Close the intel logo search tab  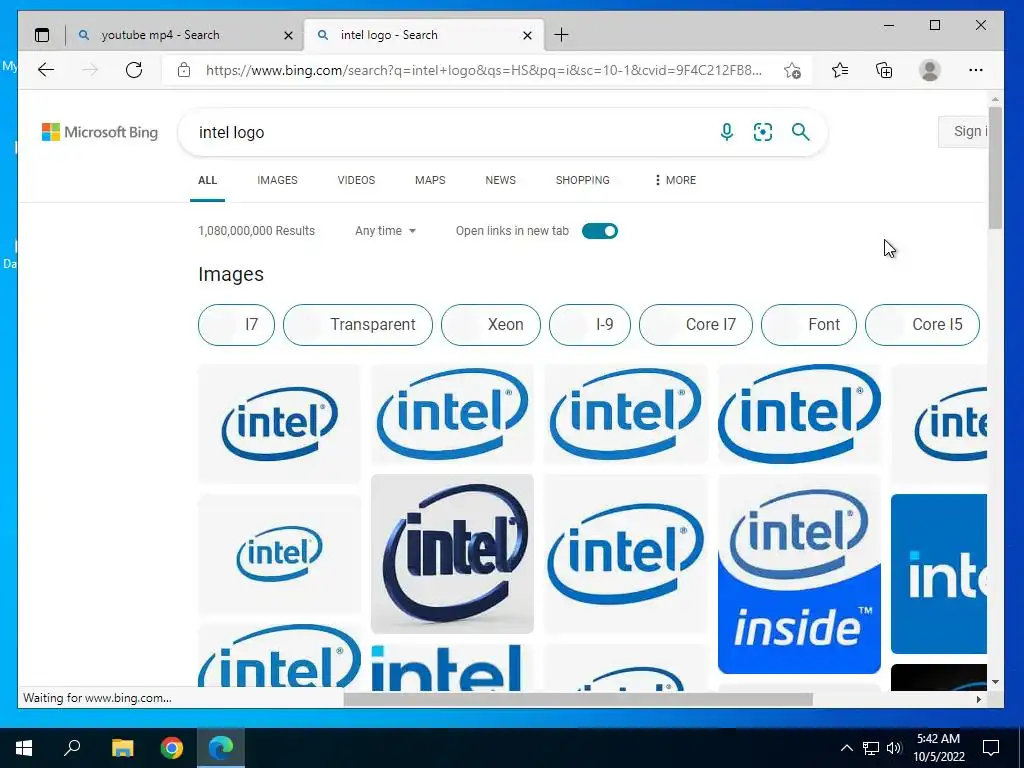point(528,35)
